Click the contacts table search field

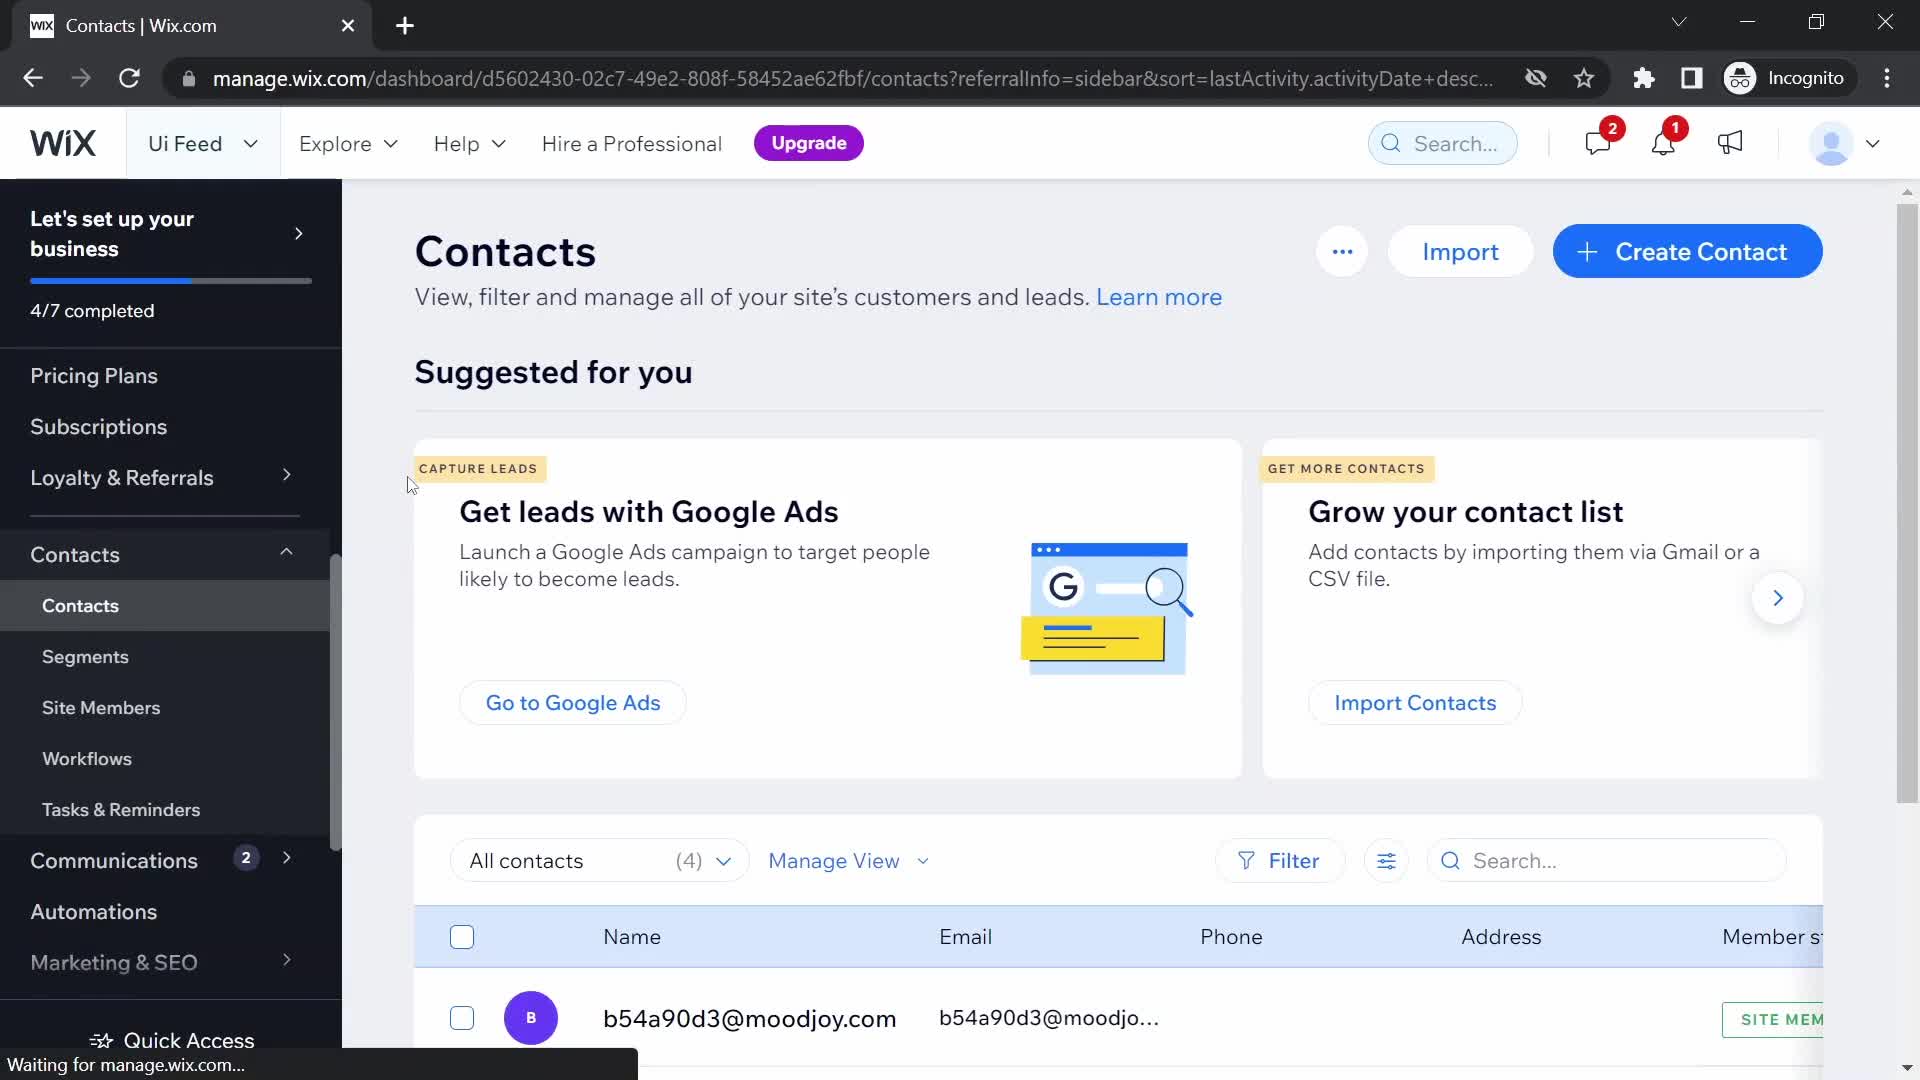[x=1607, y=861]
